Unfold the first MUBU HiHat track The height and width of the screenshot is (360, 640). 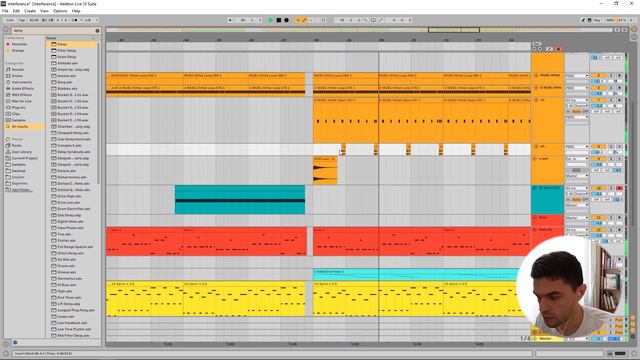point(536,76)
